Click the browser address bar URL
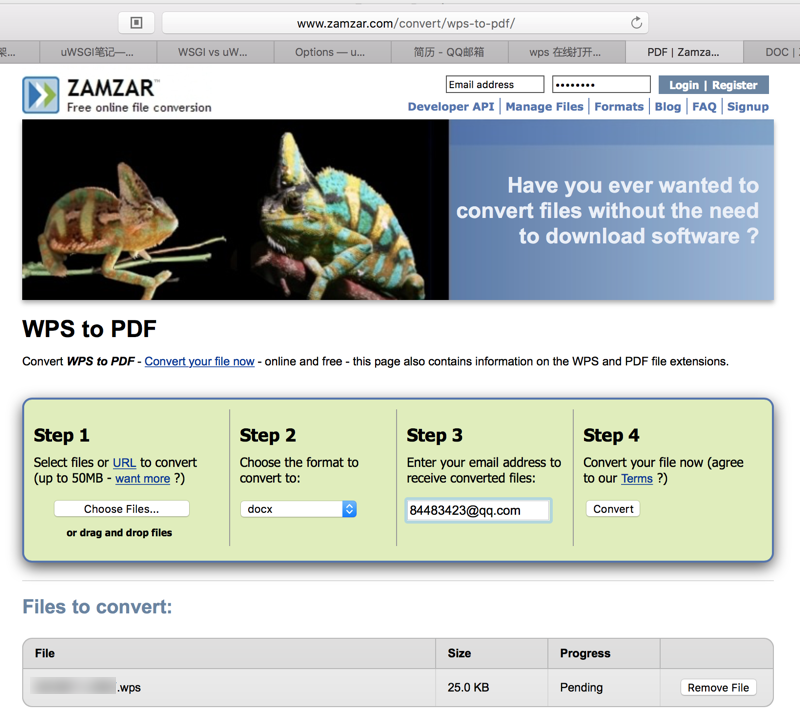800x723 pixels. click(406, 23)
